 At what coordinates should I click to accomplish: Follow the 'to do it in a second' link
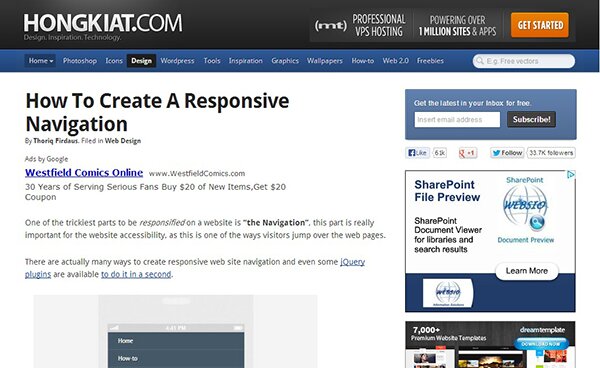coord(136,274)
